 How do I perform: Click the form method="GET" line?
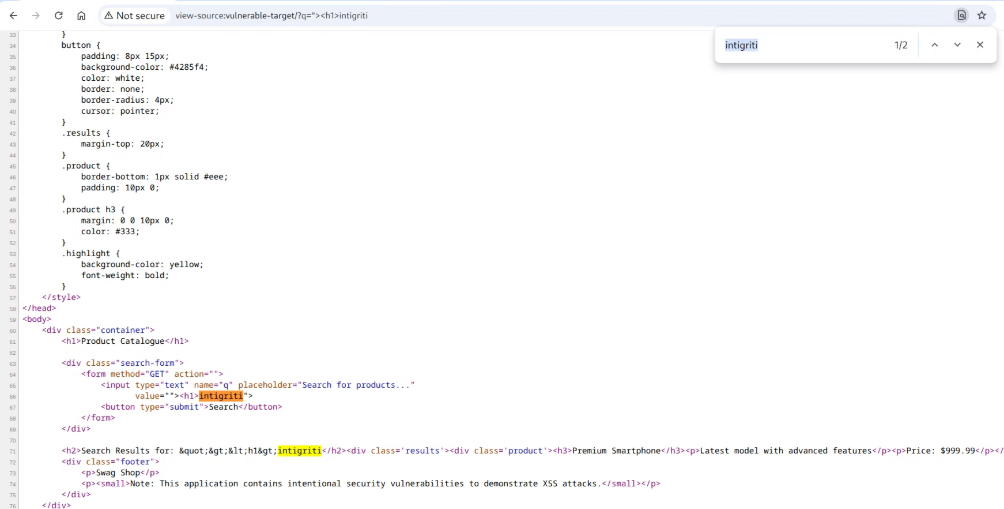pyautogui.click(x=152, y=374)
